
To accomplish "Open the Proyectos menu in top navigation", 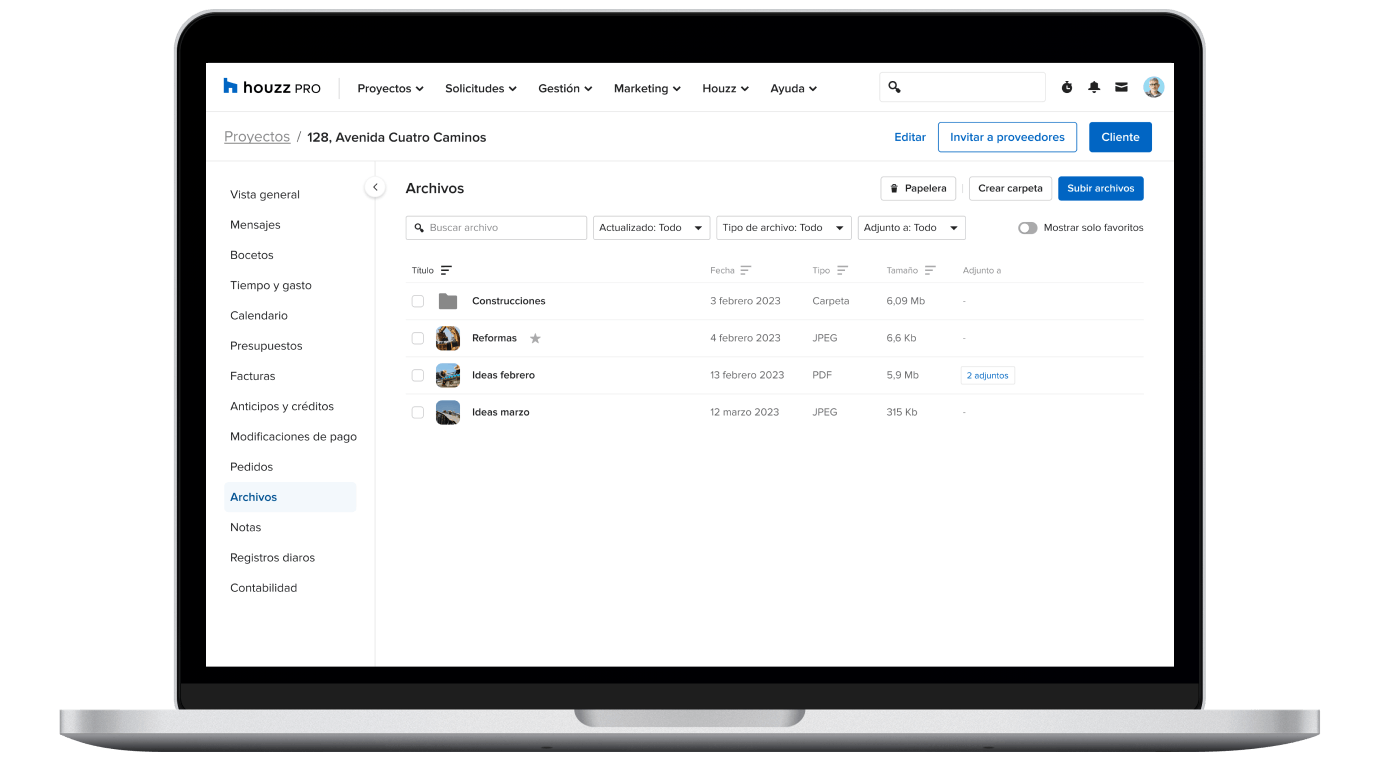I will tap(390, 89).
